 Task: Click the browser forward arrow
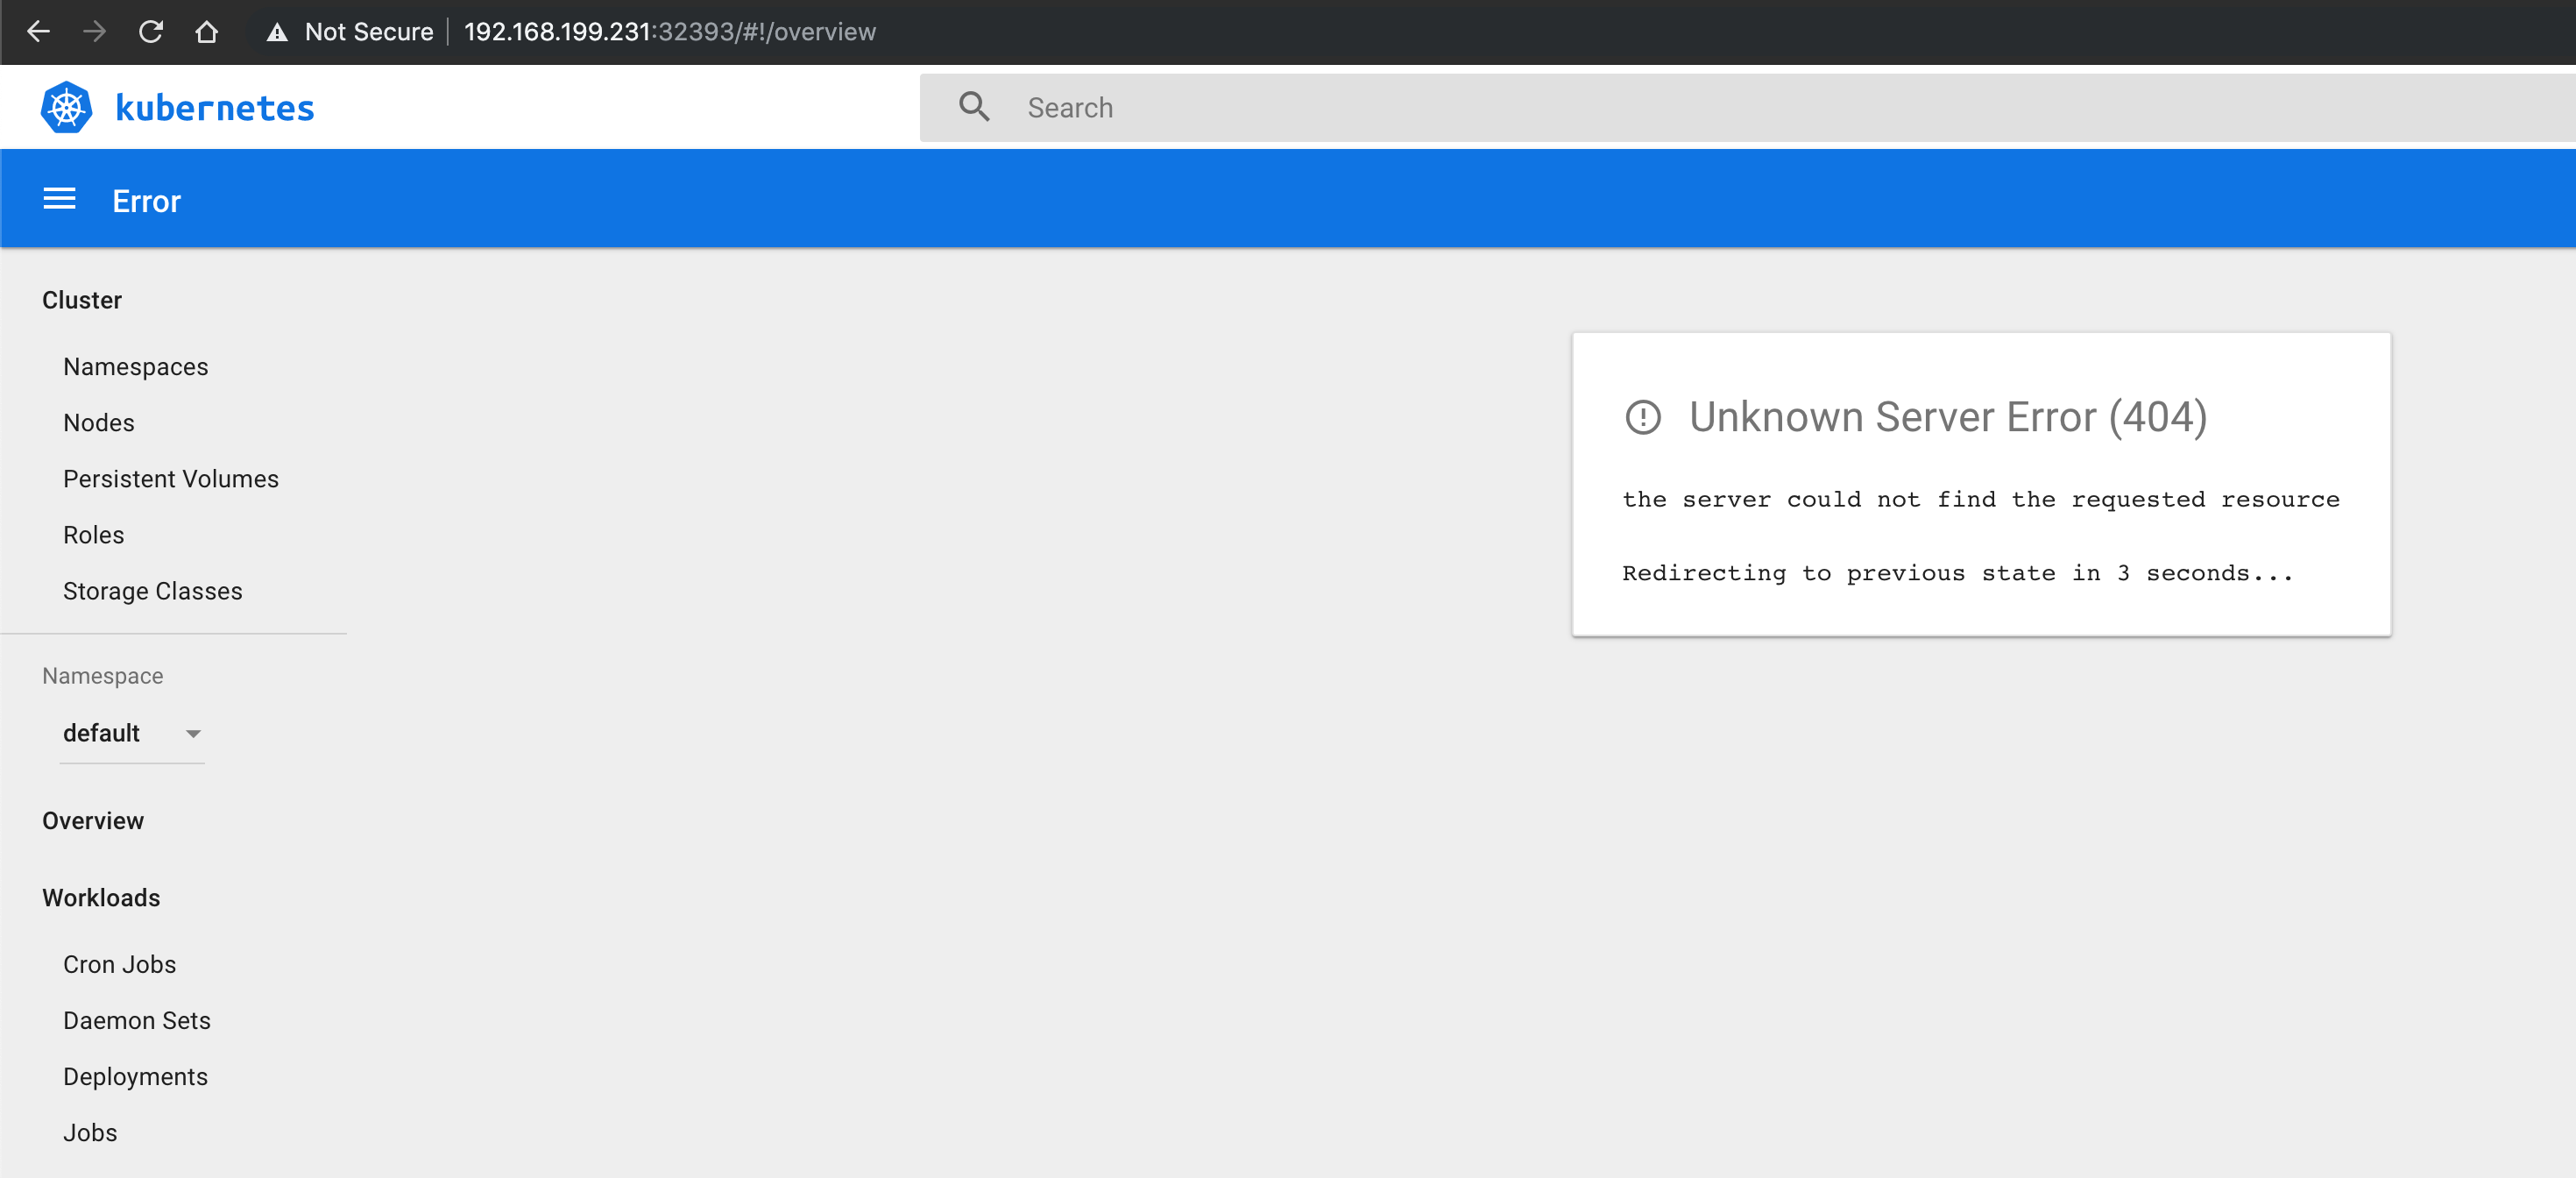coord(95,31)
